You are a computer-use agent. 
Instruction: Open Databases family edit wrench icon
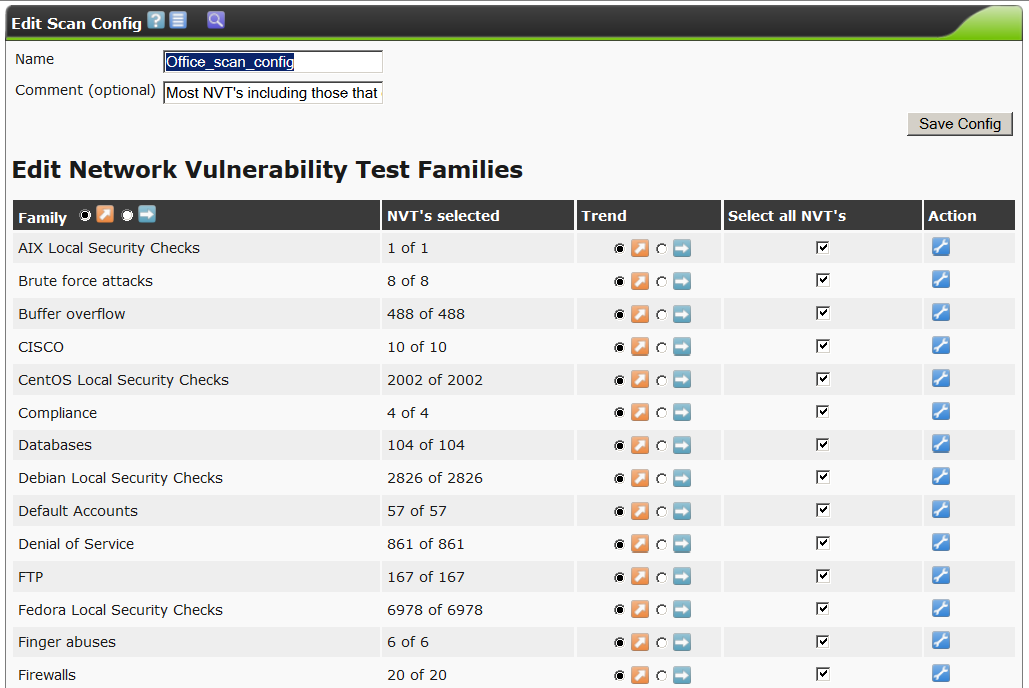(940, 444)
